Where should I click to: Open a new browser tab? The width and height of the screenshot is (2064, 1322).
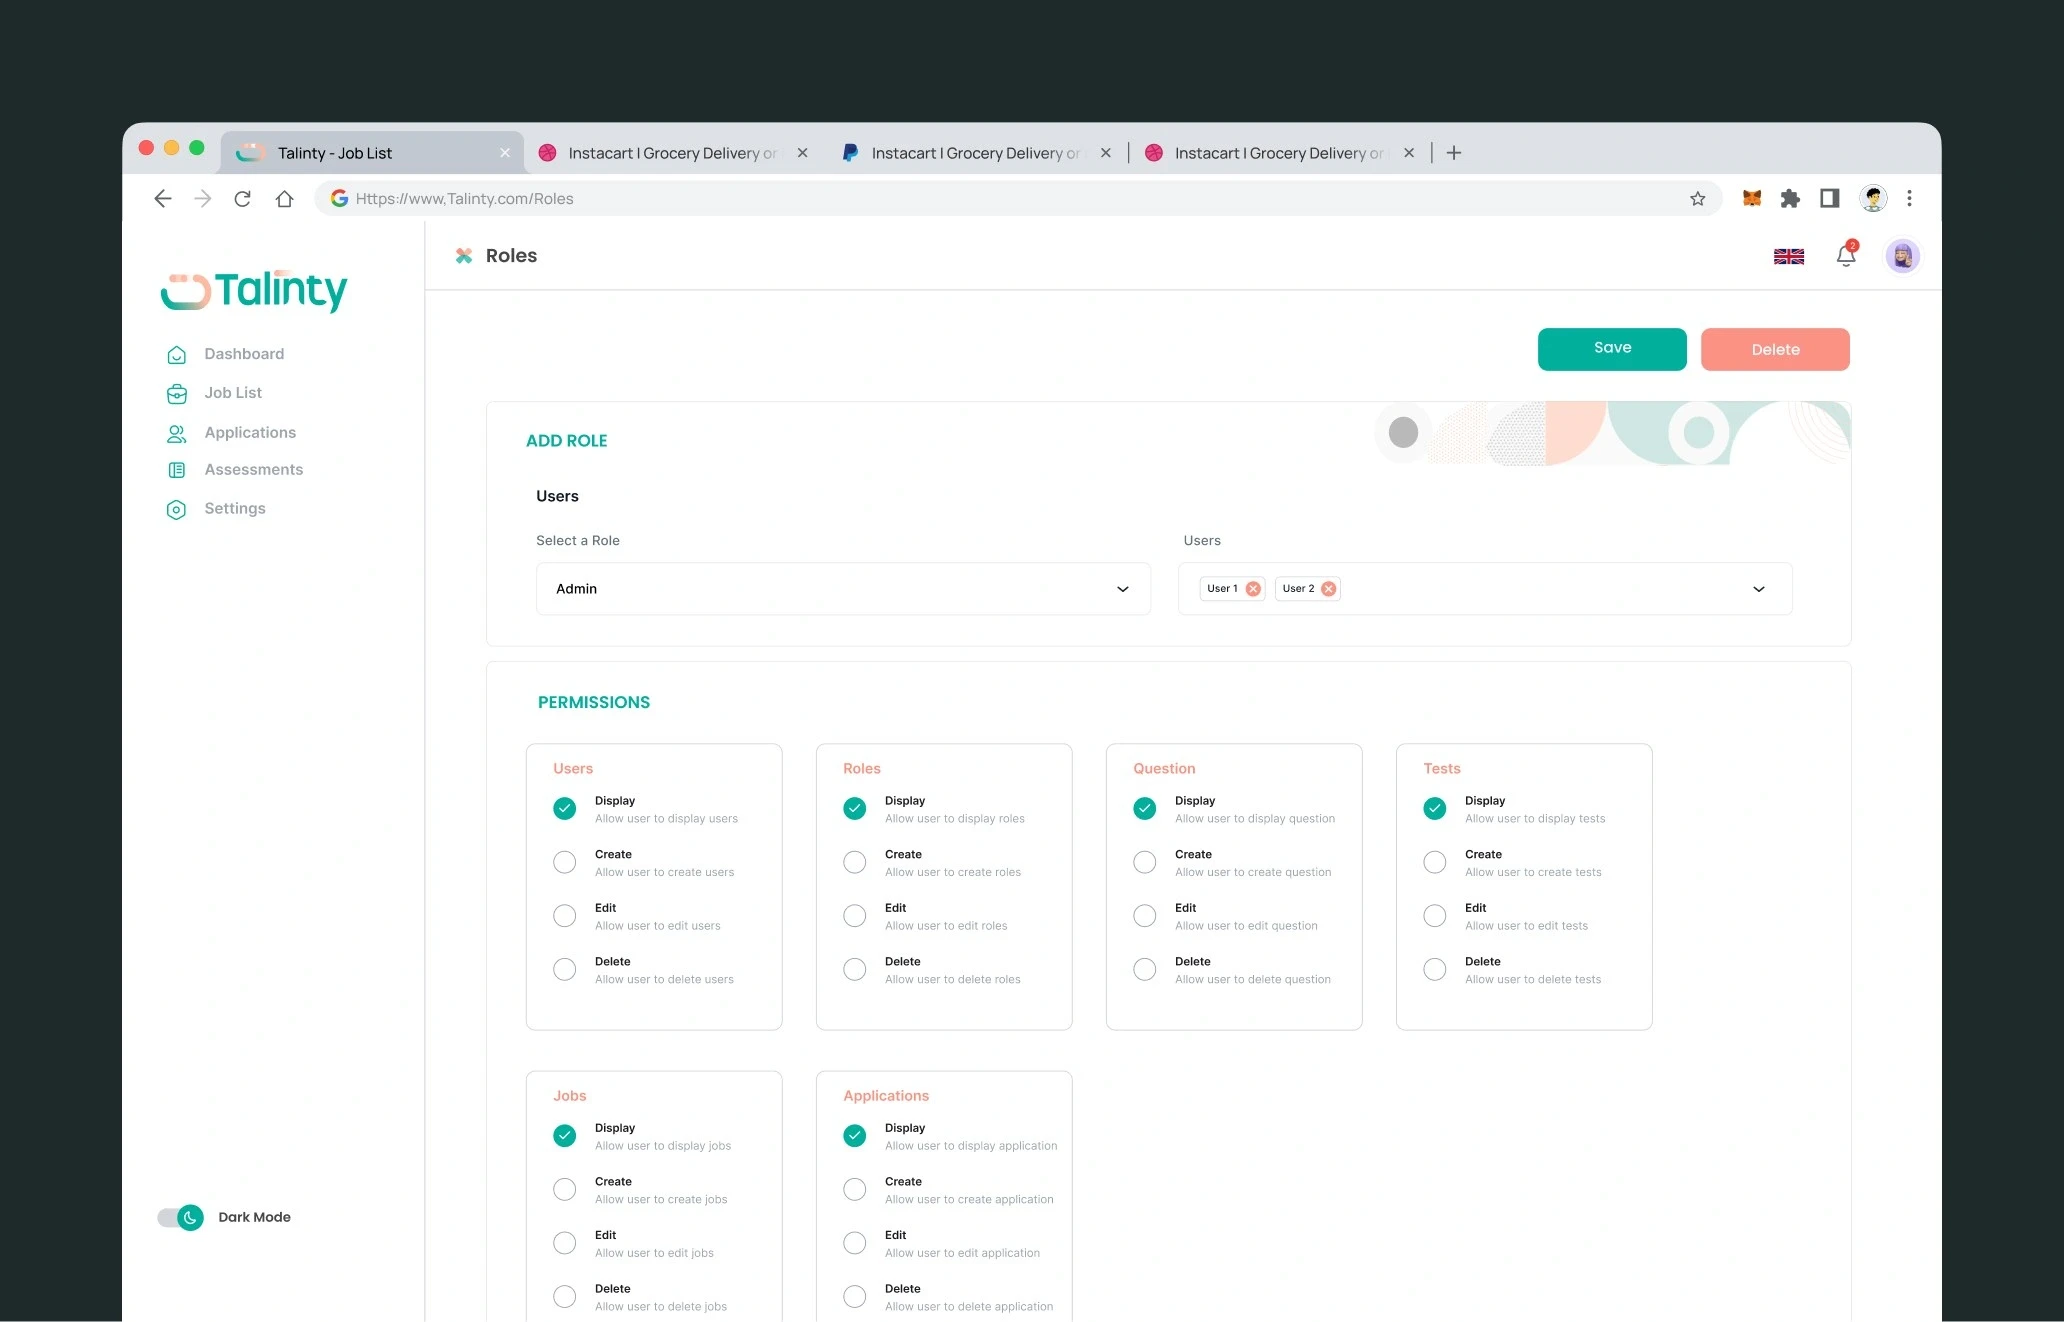(1454, 153)
